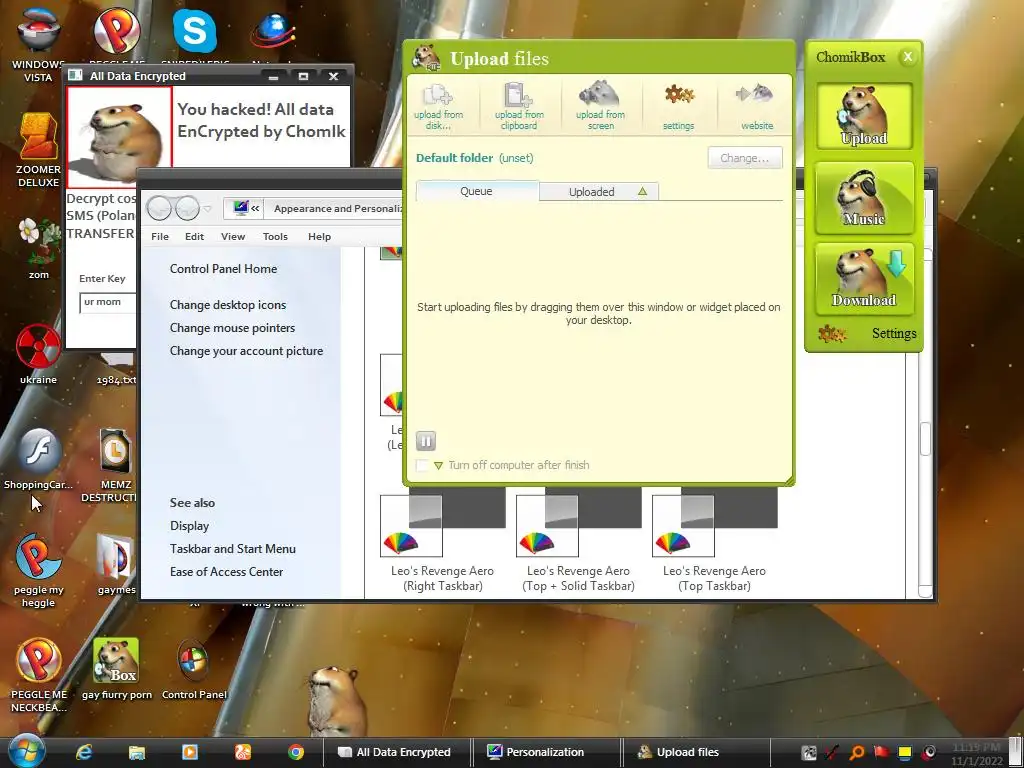Open Taskbar and Start Menu link
Image resolution: width=1024 pixels, height=768 pixels.
coord(232,549)
